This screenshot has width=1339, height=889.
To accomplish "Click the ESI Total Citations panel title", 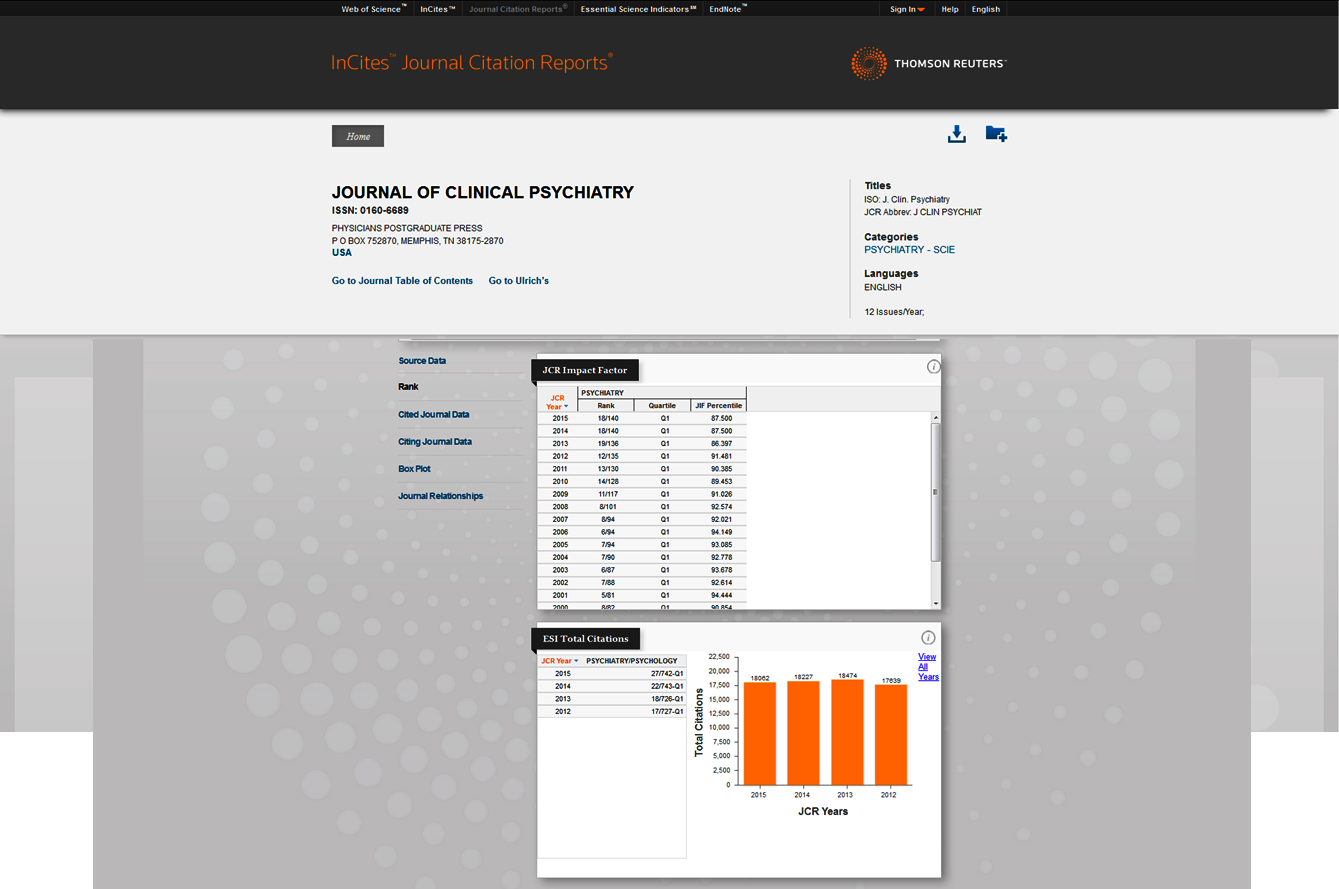I will point(586,639).
